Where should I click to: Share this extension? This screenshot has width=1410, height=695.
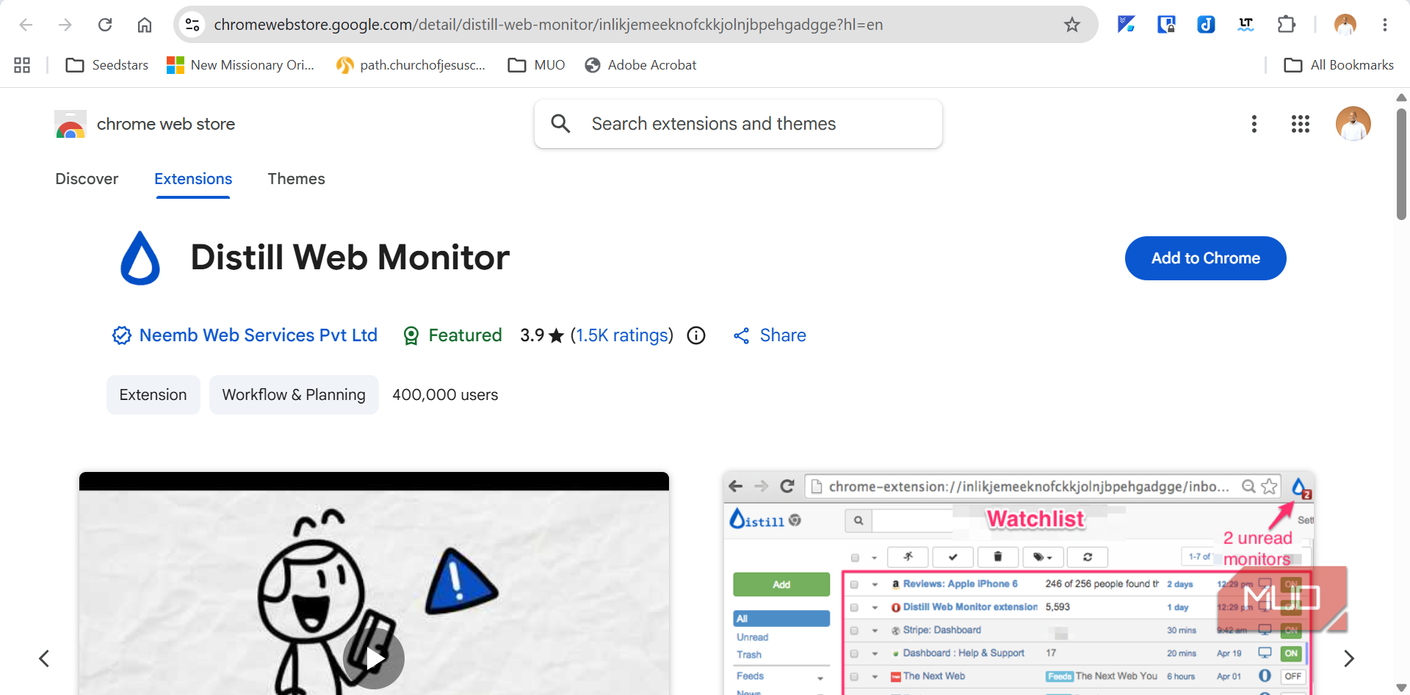point(769,336)
